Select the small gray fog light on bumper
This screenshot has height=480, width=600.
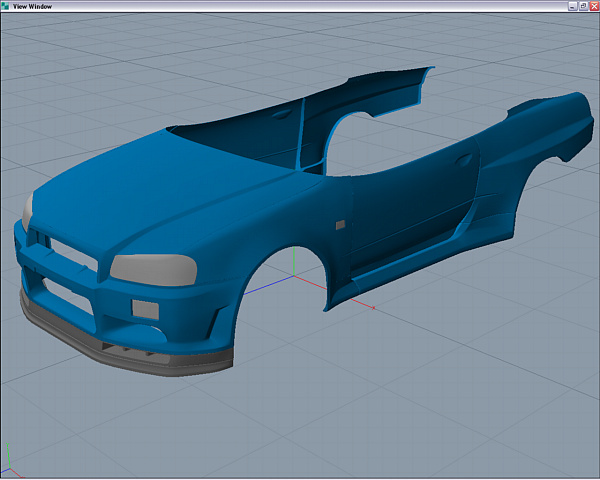(x=146, y=309)
